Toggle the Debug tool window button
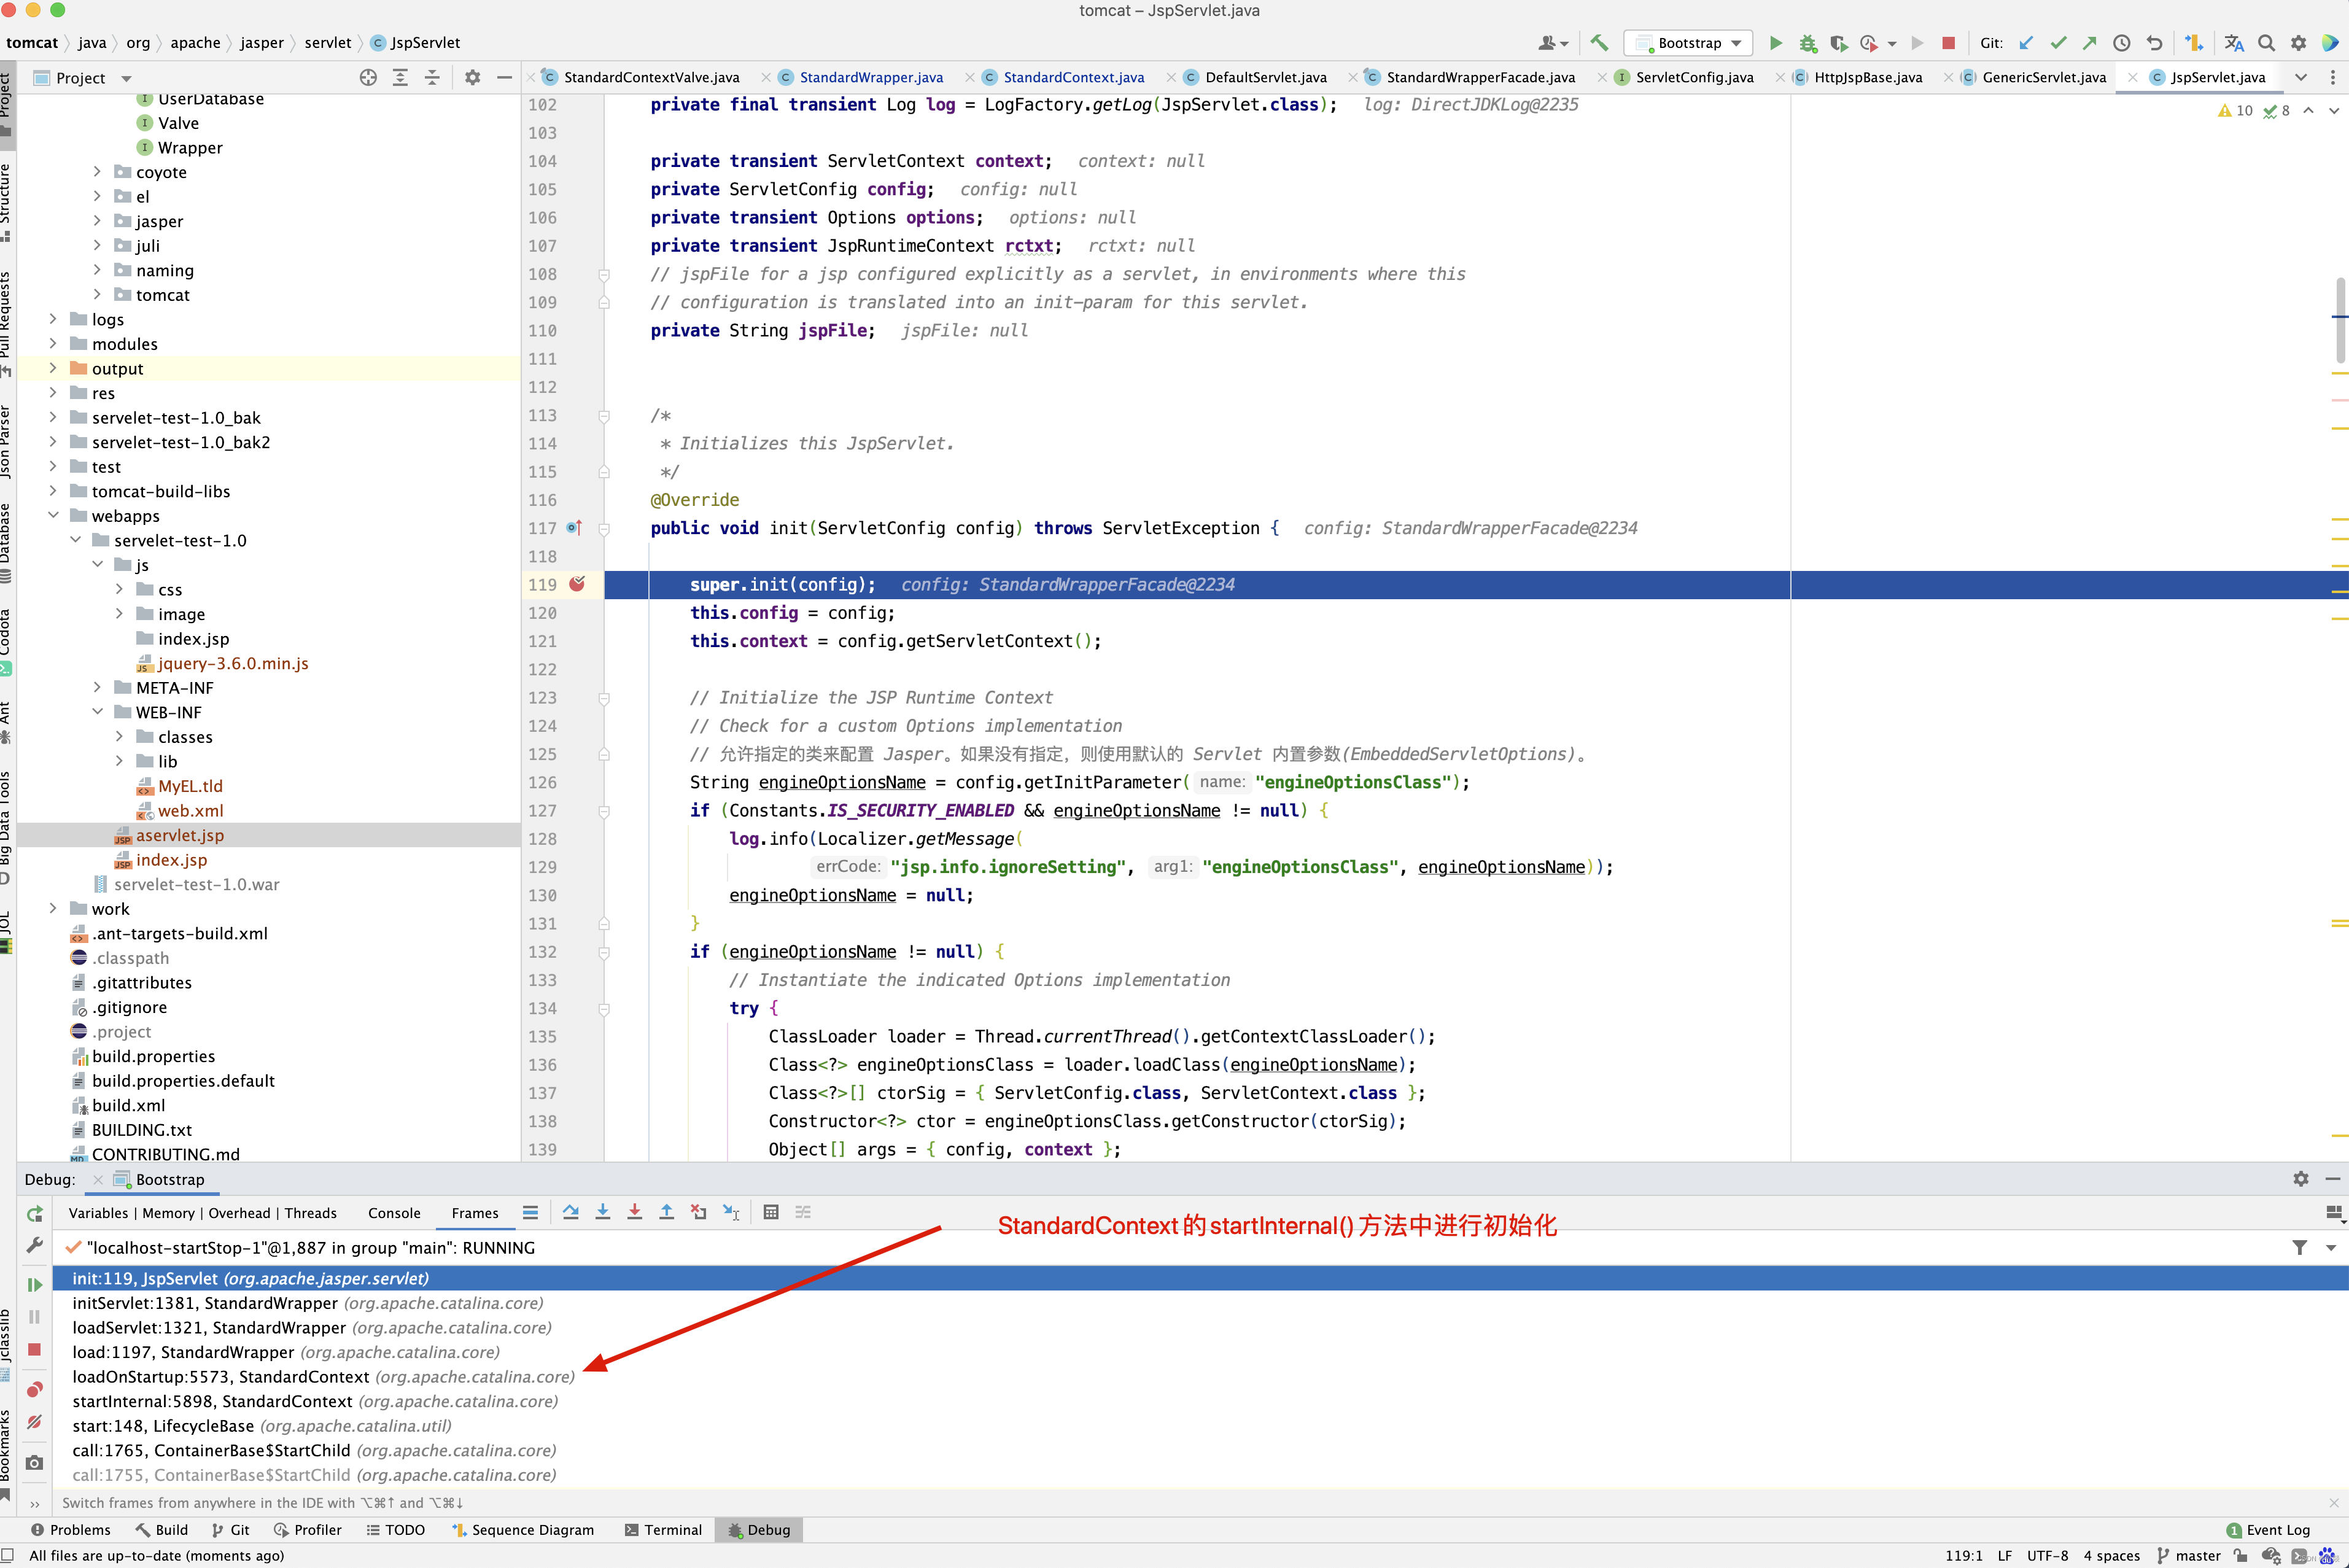 pyautogui.click(x=759, y=1529)
